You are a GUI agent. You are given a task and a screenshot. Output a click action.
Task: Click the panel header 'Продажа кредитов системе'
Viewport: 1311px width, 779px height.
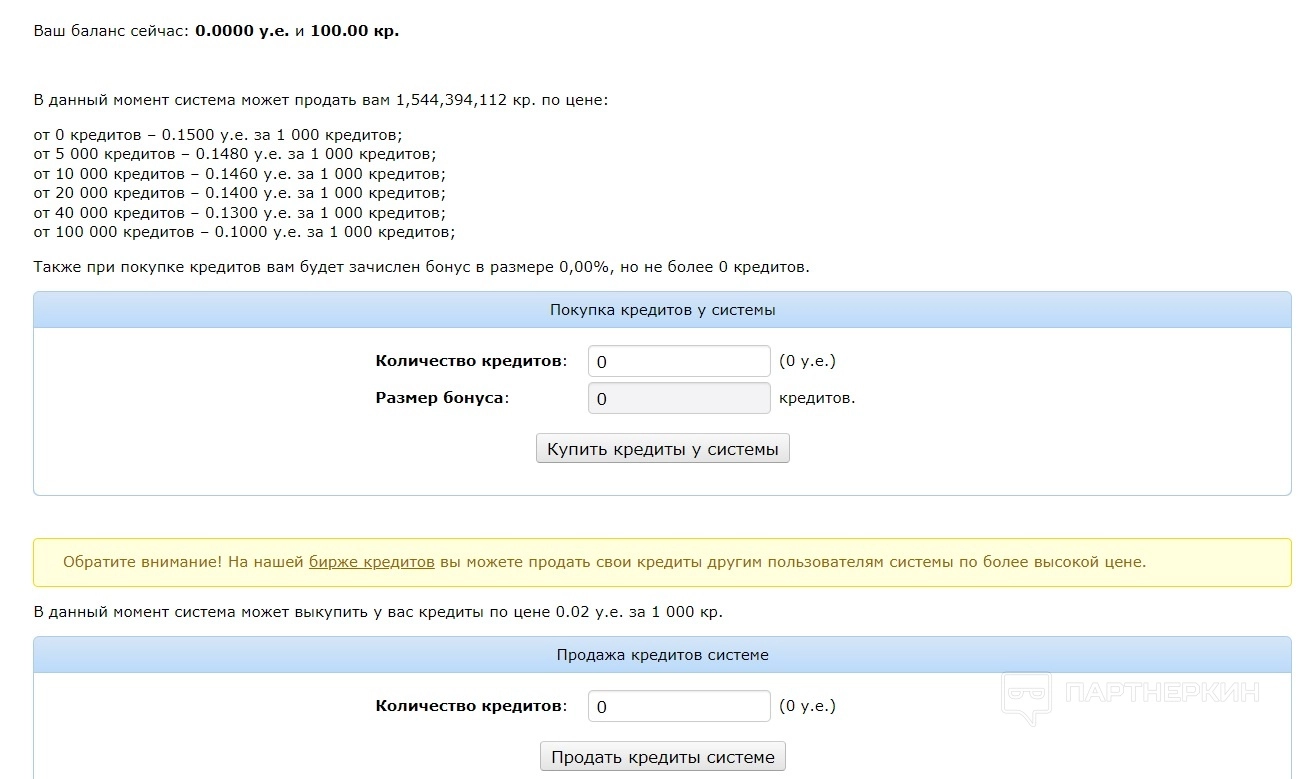point(662,655)
